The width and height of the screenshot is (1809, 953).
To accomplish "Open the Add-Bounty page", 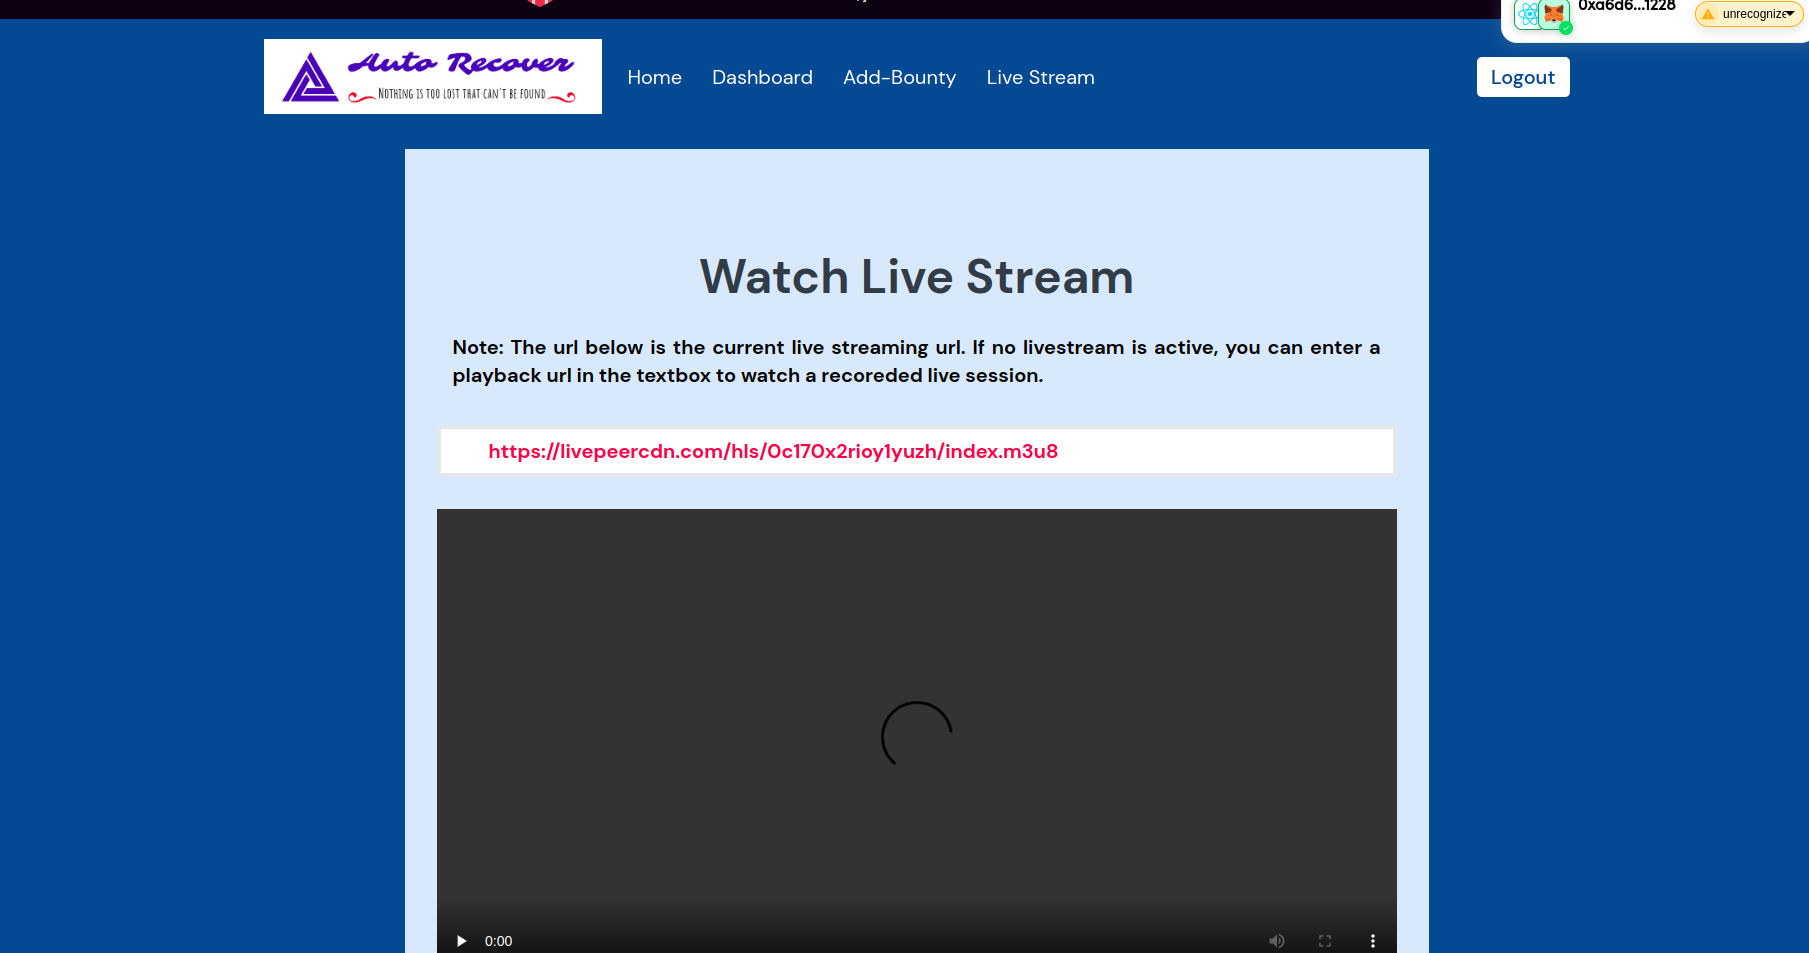I will click(899, 77).
